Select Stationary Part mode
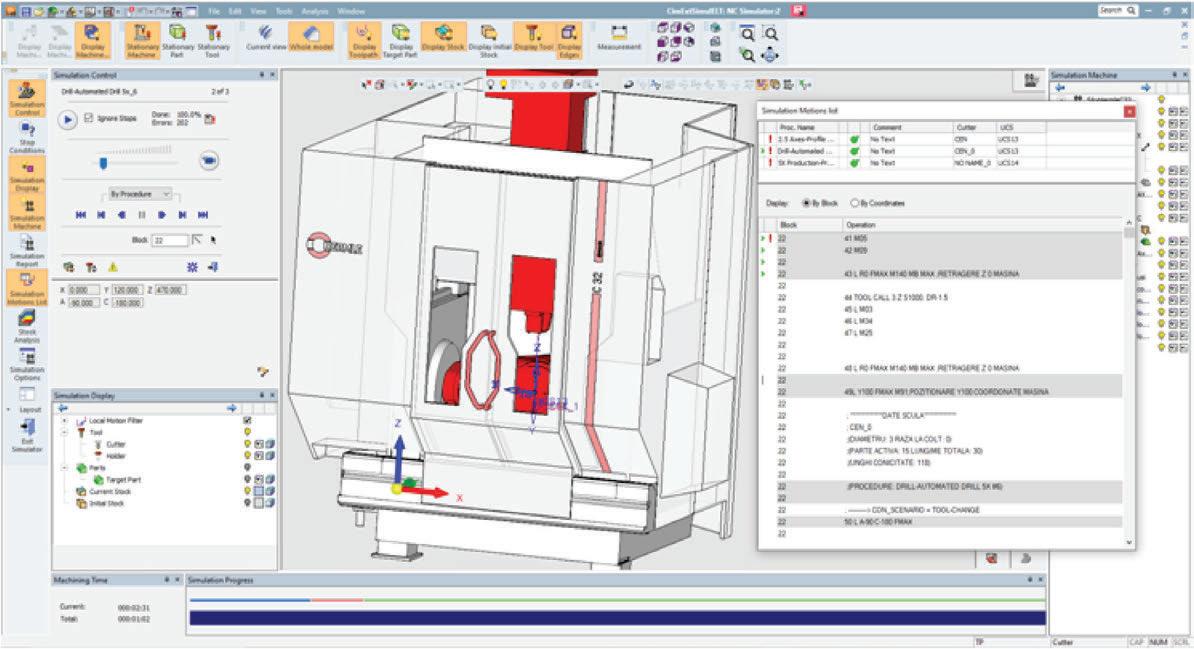1194x649 pixels. coord(177,41)
